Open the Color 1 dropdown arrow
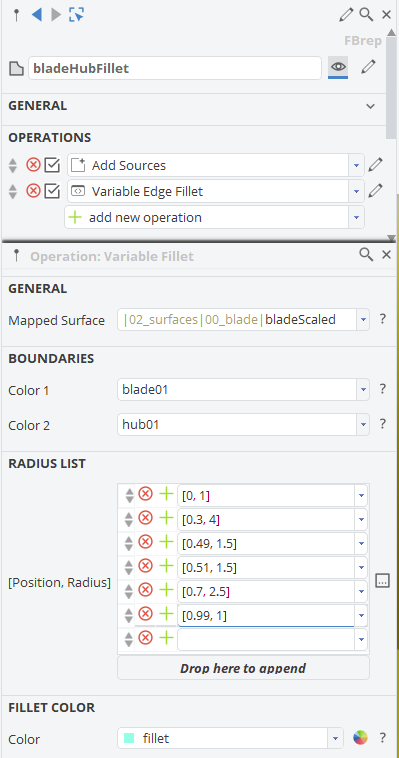Image resolution: width=399 pixels, height=758 pixels. [363, 389]
